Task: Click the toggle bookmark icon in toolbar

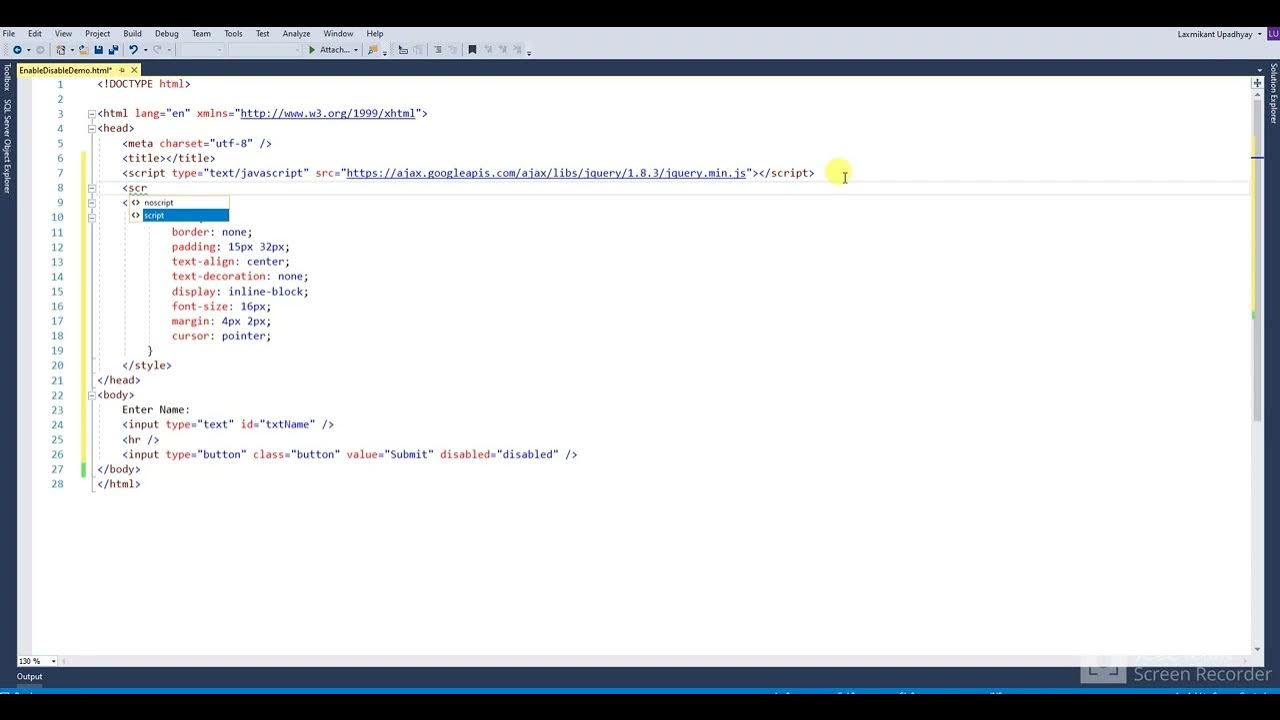Action: pos(472,50)
